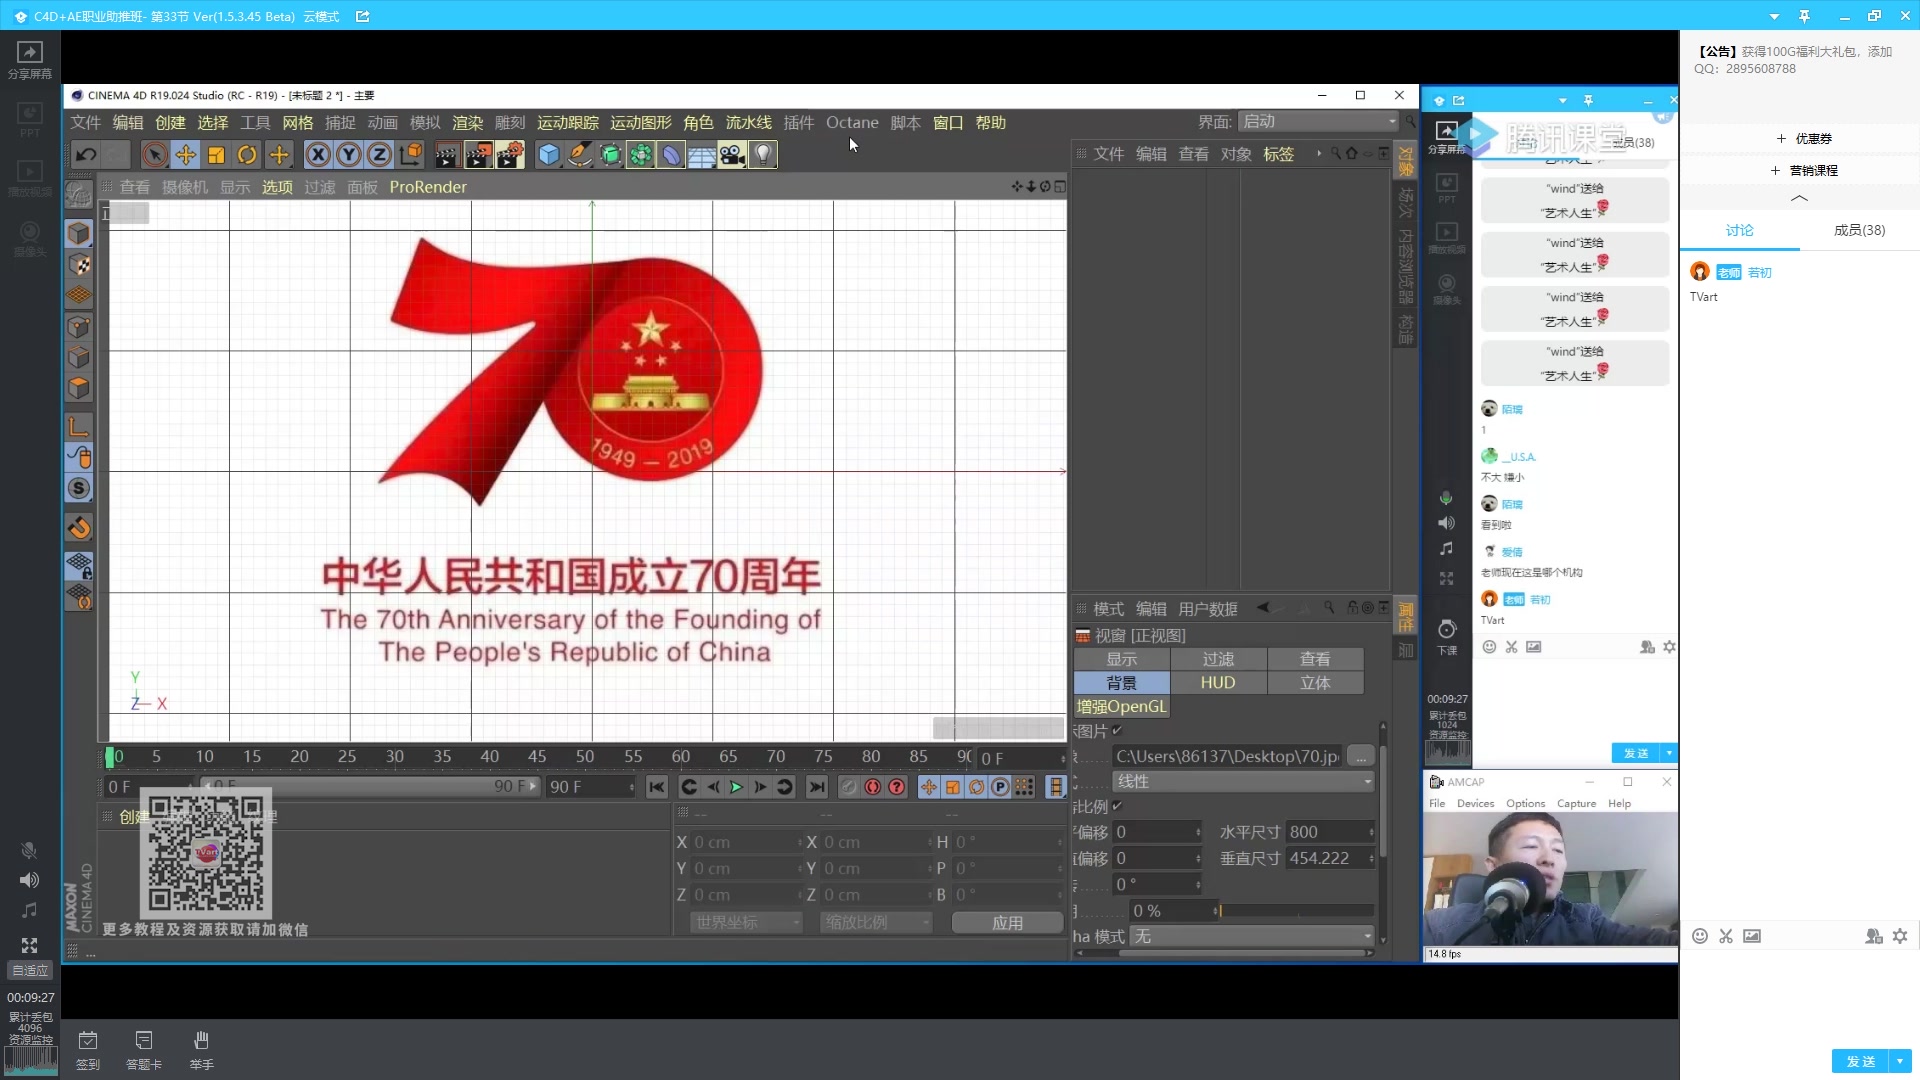This screenshot has width=1920, height=1080.
Task: Expand the 世界坐标 dropdown
Action: 746,922
